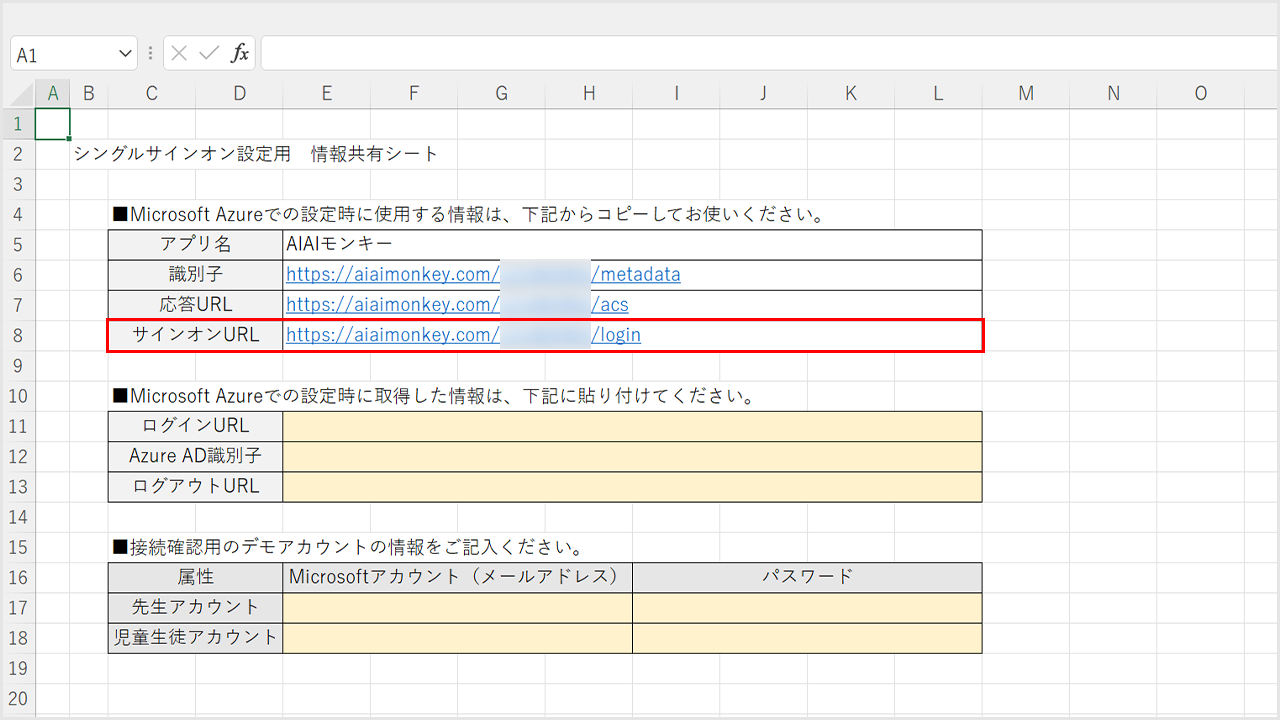Expand the Name Box dropdown arrow

[126, 54]
